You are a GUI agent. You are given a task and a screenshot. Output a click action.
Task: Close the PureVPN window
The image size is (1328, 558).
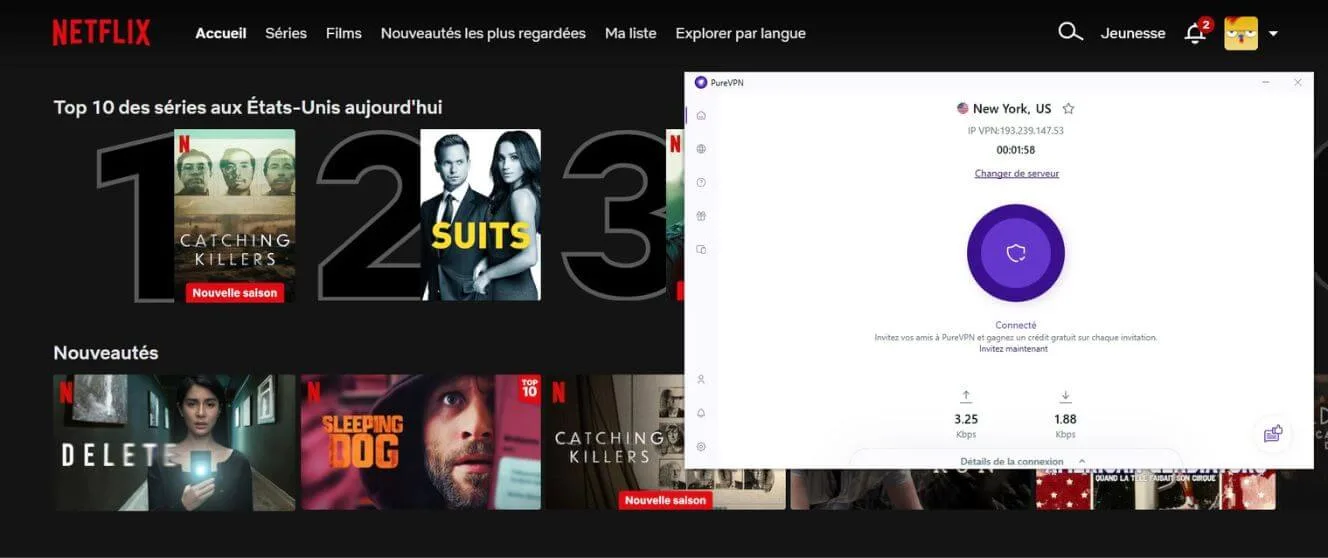[1298, 82]
